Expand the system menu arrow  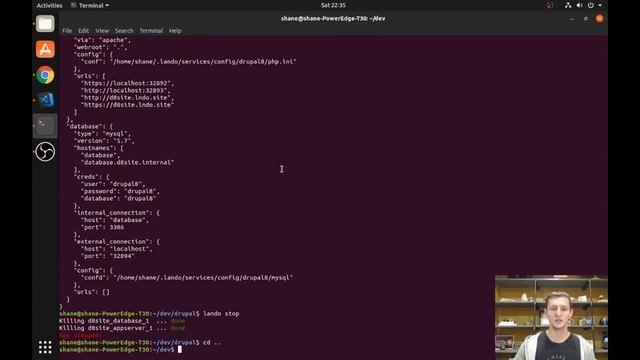(600, 5)
